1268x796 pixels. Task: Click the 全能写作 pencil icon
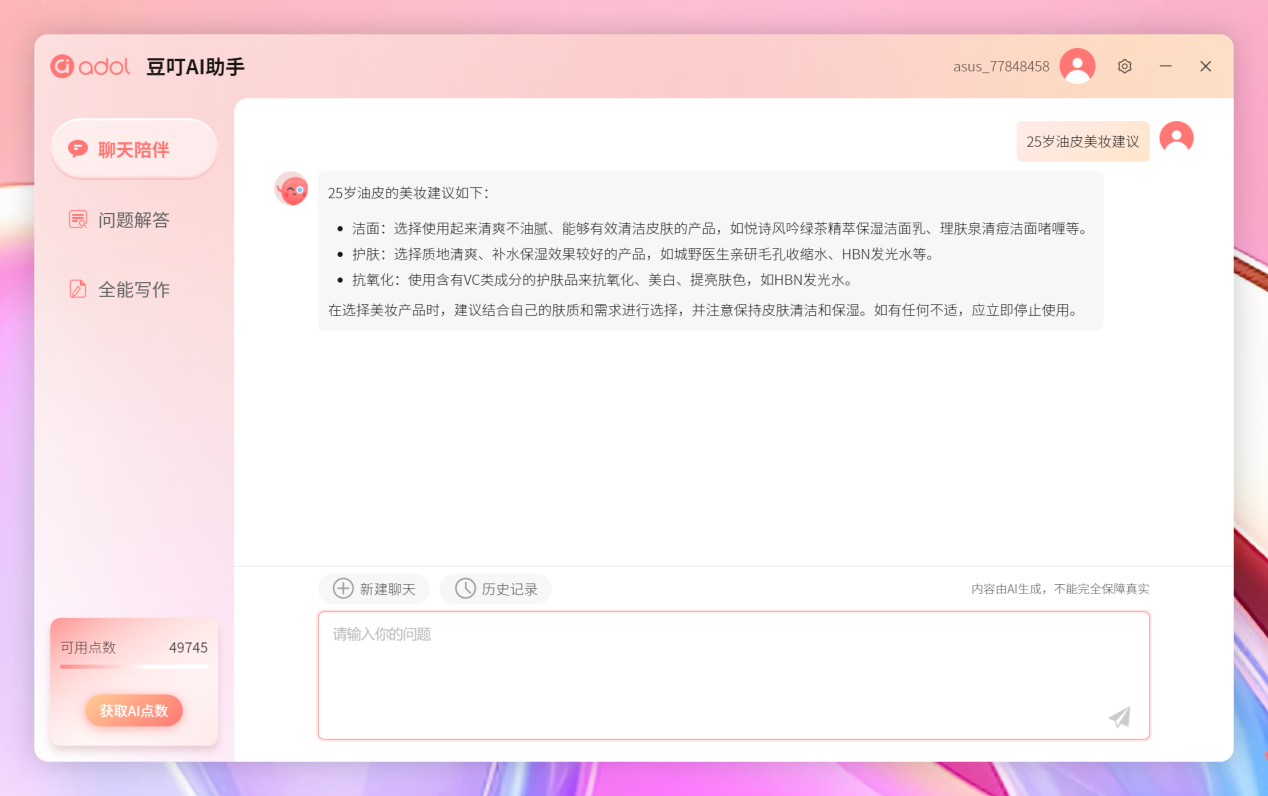[77, 289]
